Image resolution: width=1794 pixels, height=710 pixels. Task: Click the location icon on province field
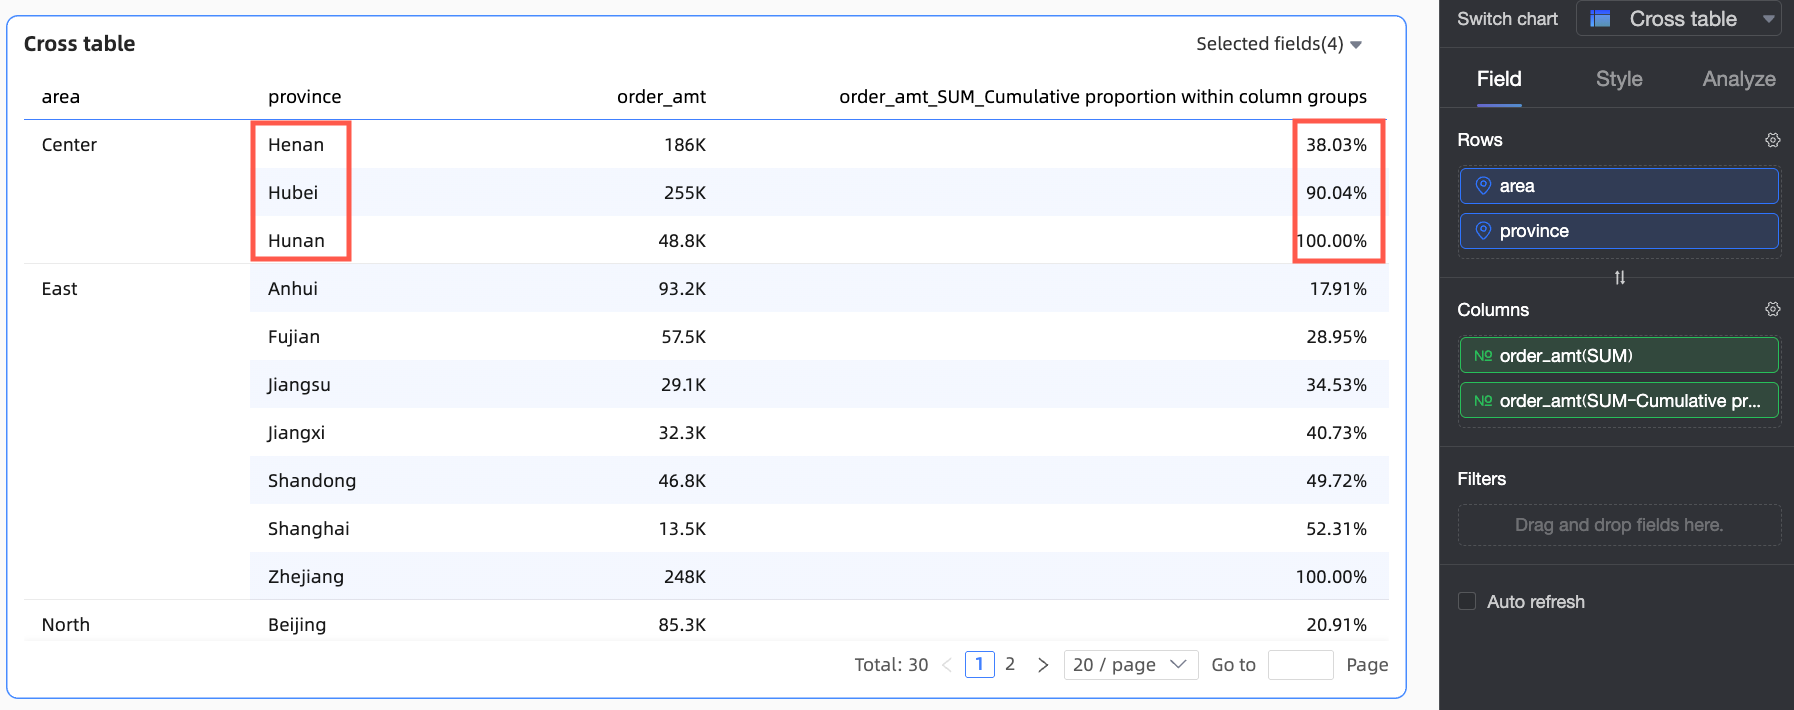pyautogui.click(x=1483, y=231)
